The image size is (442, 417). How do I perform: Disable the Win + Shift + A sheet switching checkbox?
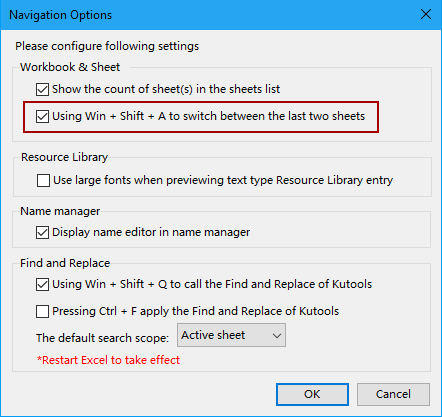(x=42, y=117)
